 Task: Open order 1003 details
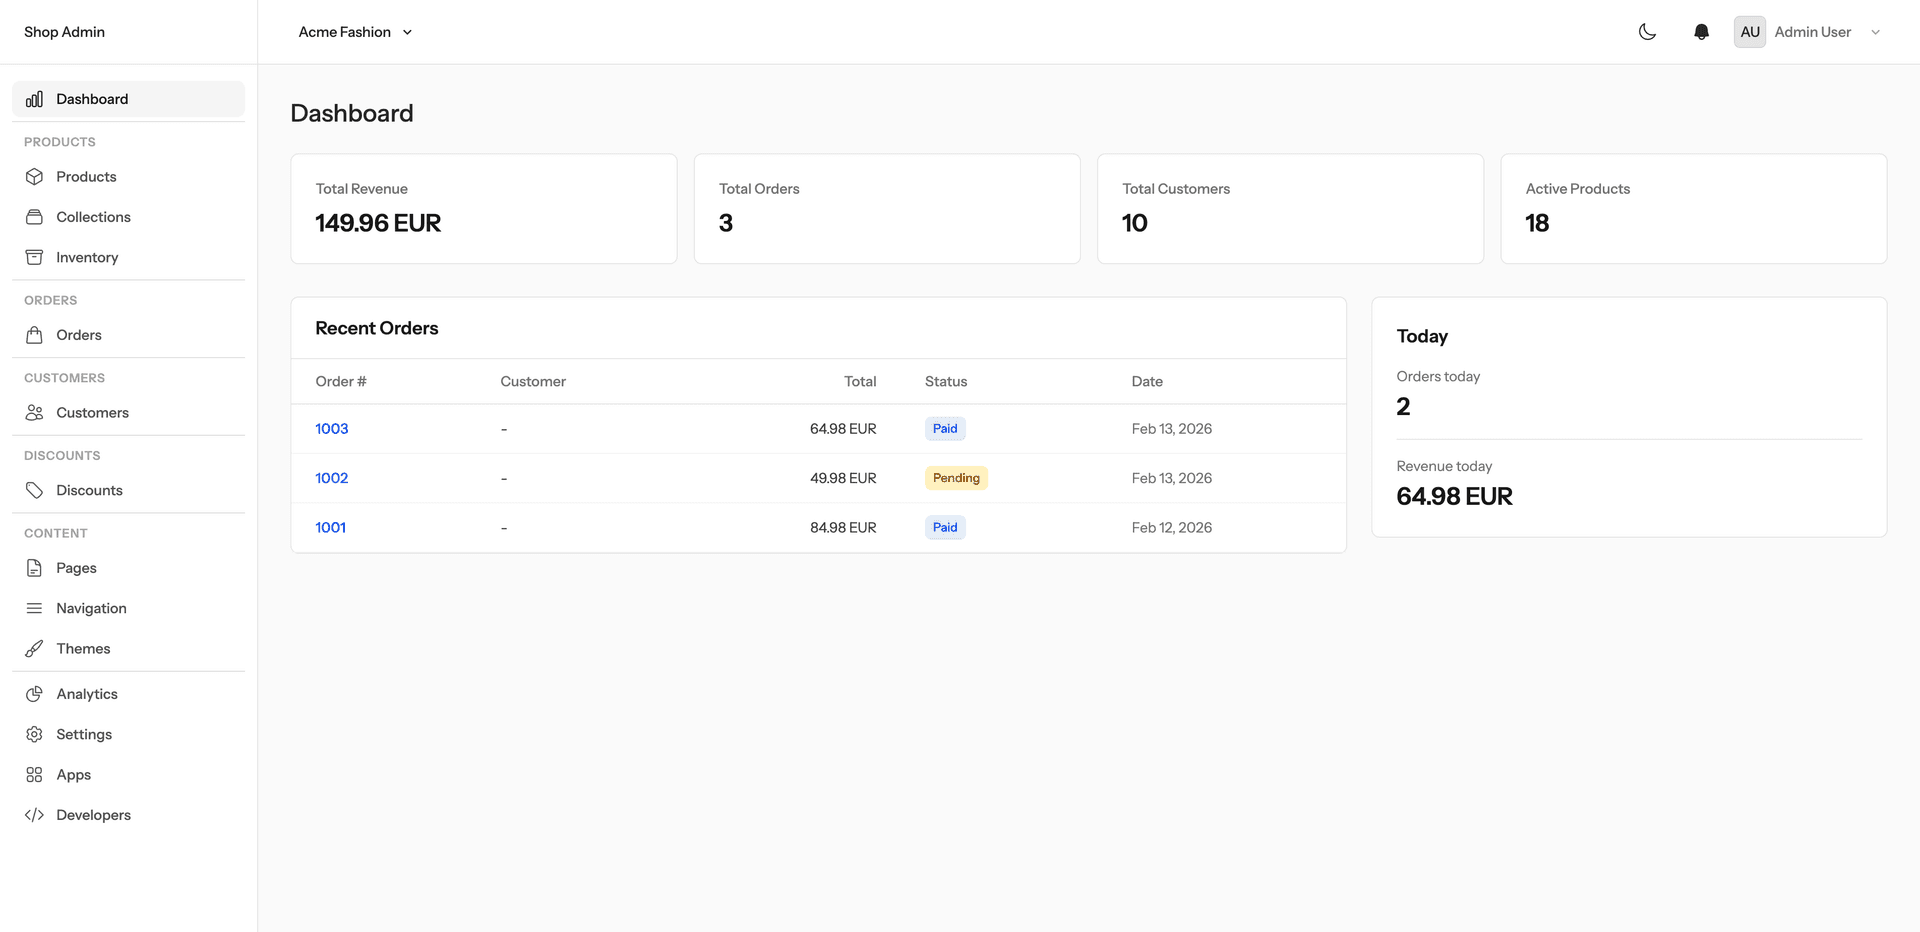[331, 428]
